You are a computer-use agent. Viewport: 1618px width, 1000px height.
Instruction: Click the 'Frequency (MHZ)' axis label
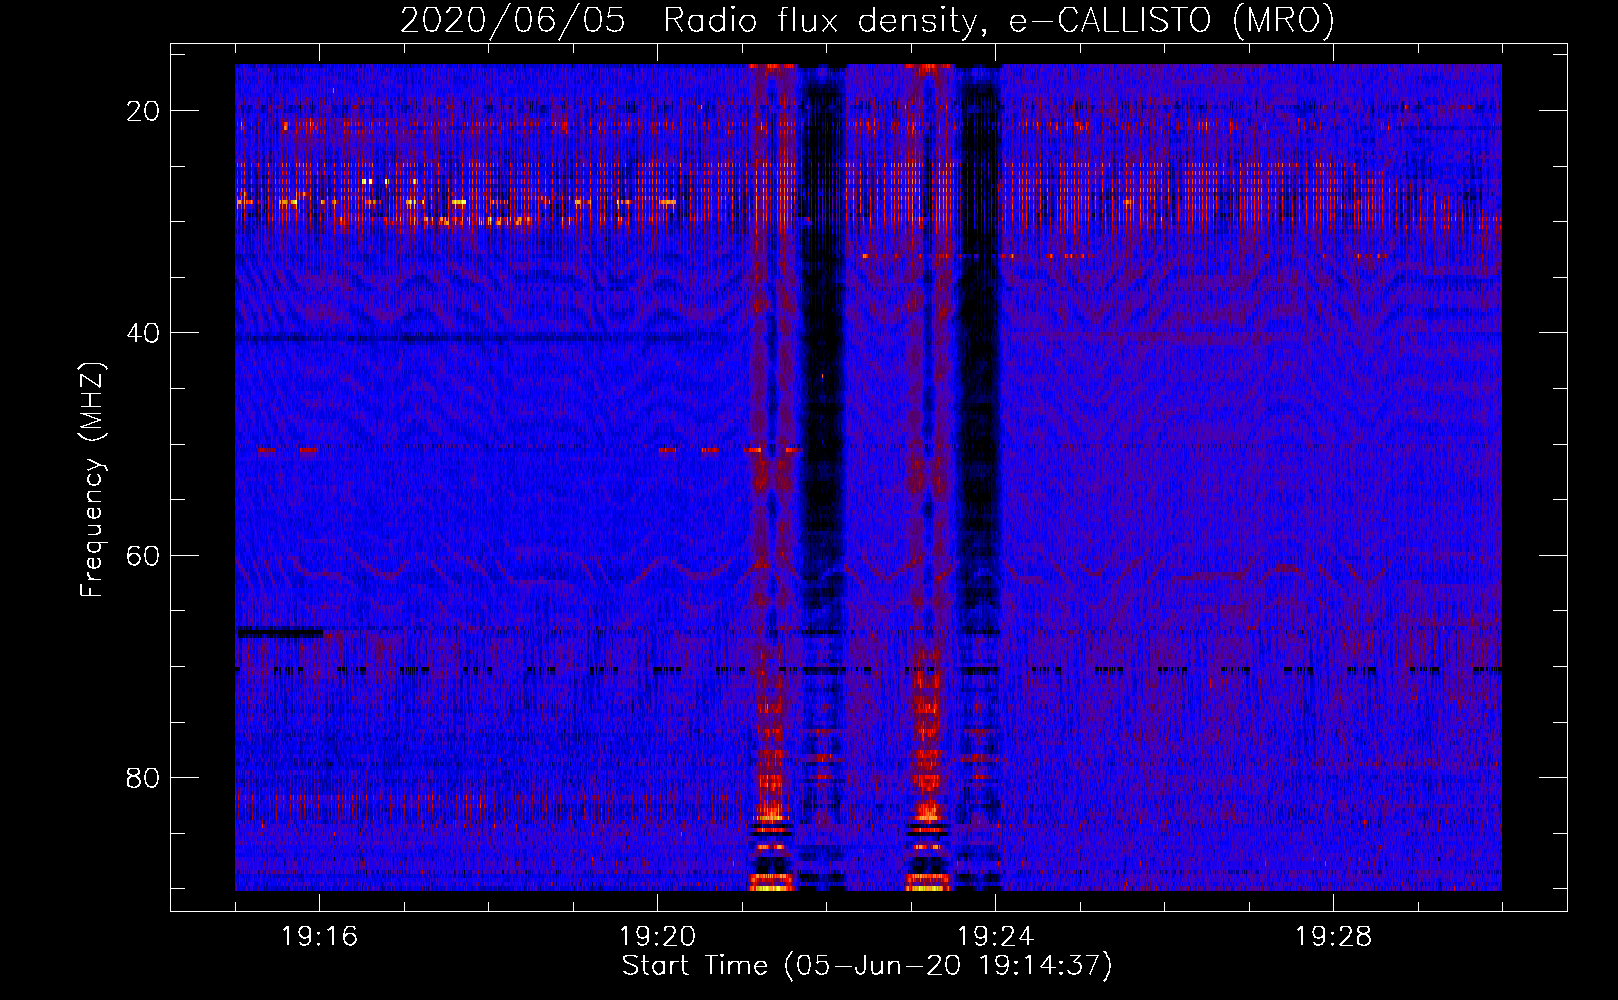(x=92, y=480)
